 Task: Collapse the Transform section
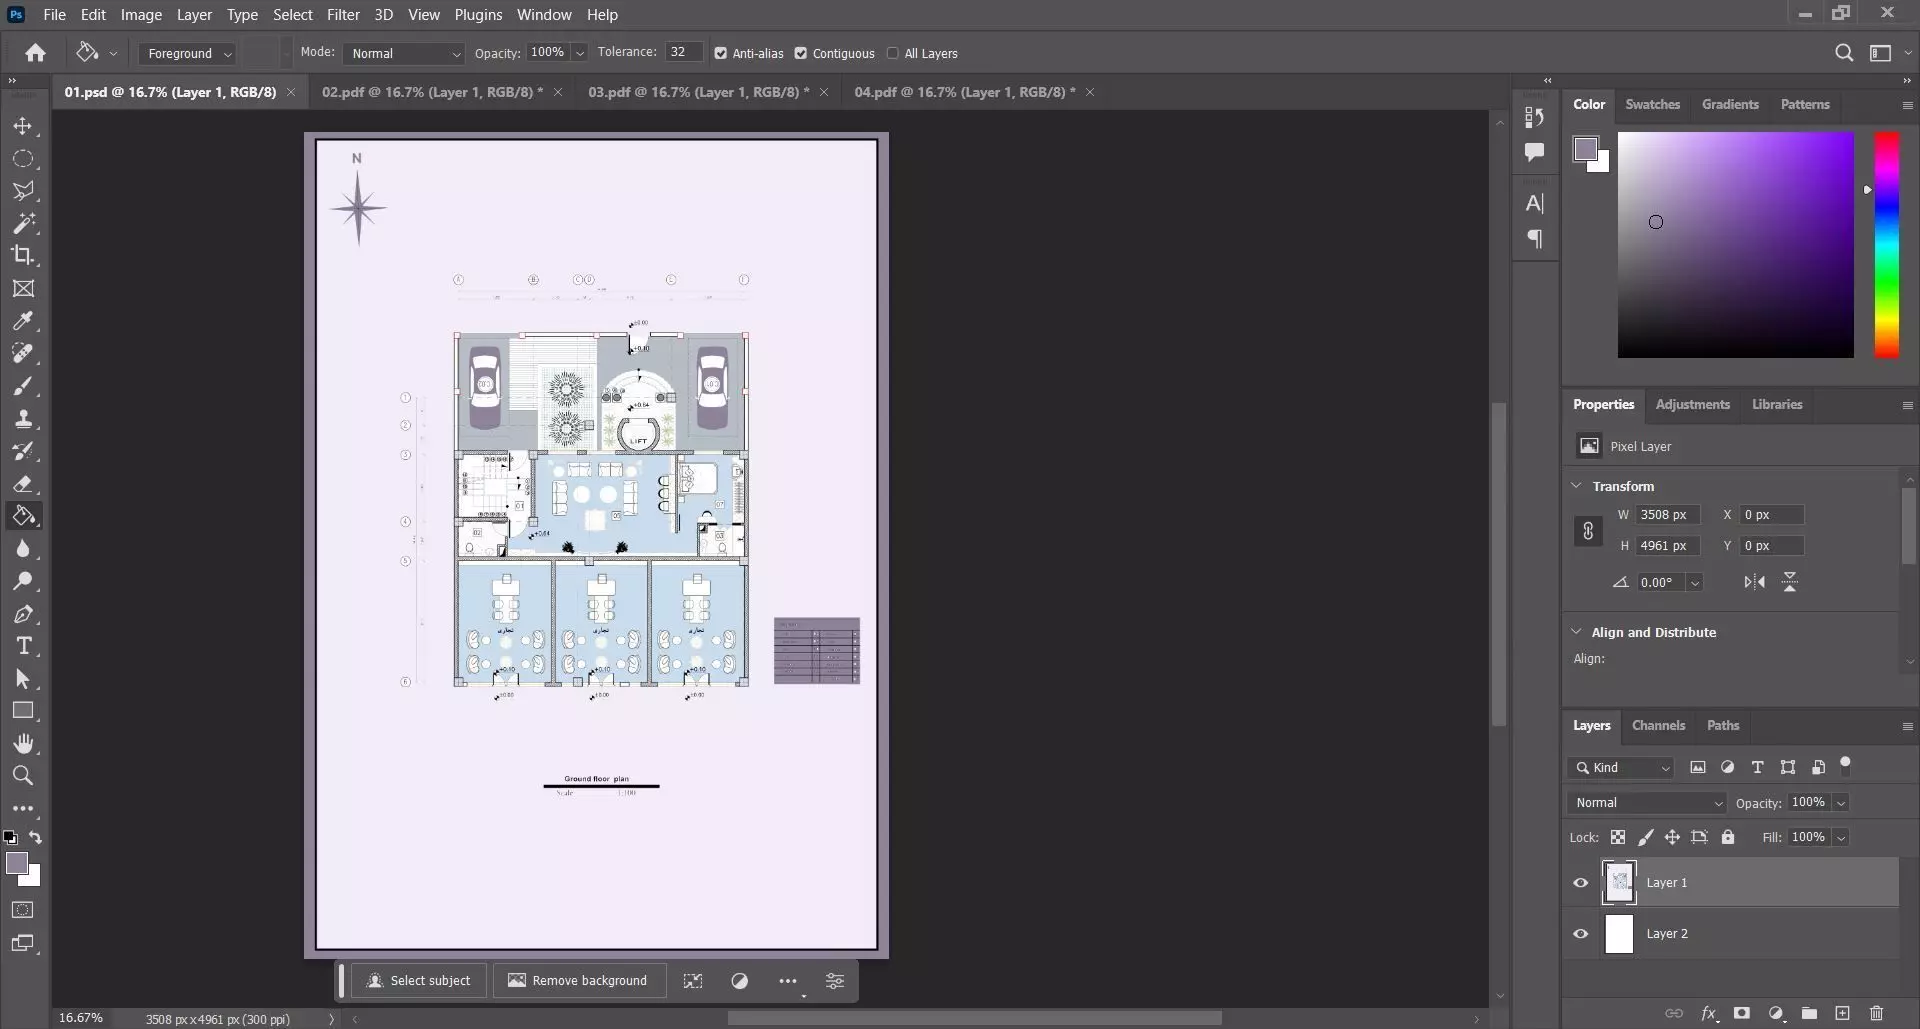click(1577, 486)
